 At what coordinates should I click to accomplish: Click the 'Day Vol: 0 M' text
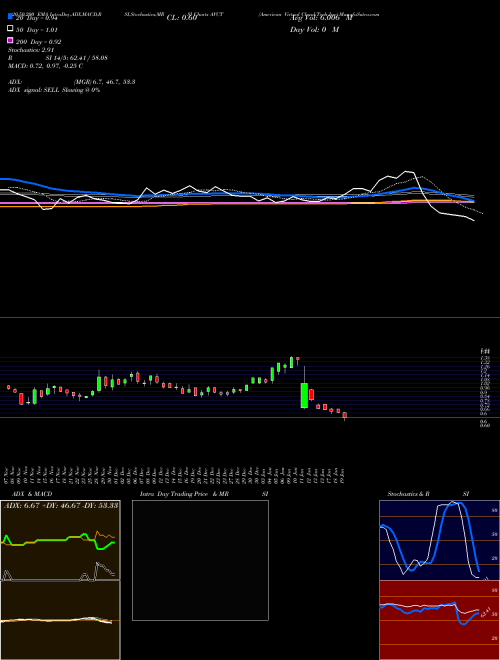(314, 30)
